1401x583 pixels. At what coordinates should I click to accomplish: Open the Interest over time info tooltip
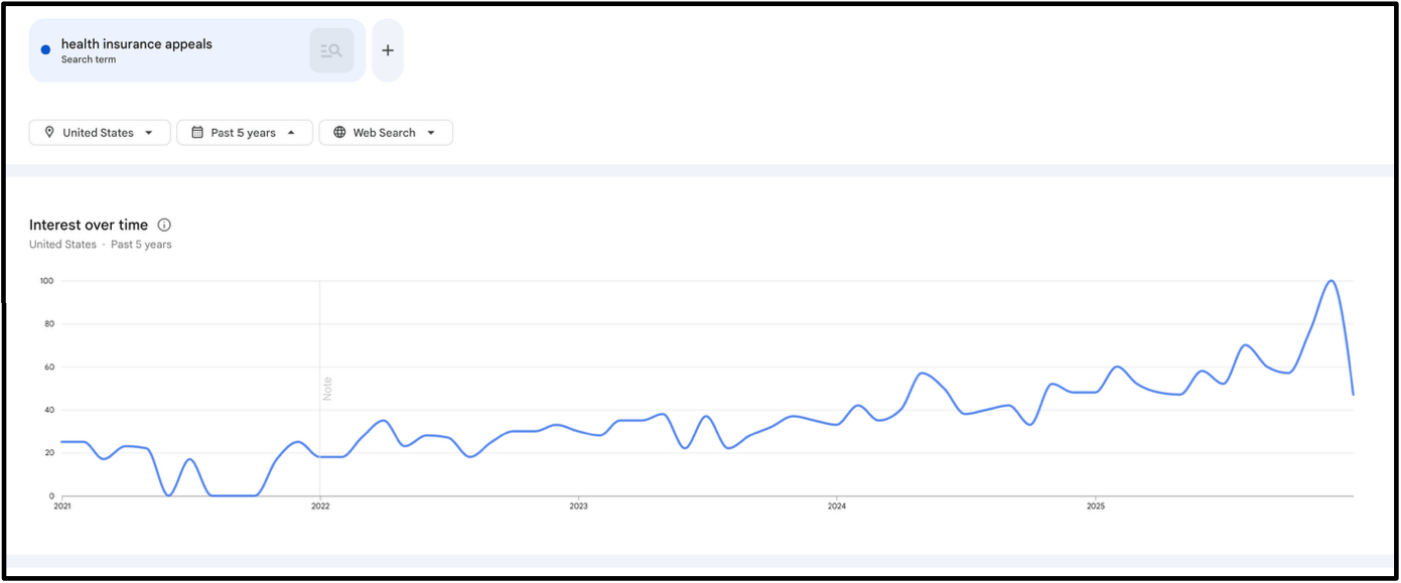tap(164, 225)
